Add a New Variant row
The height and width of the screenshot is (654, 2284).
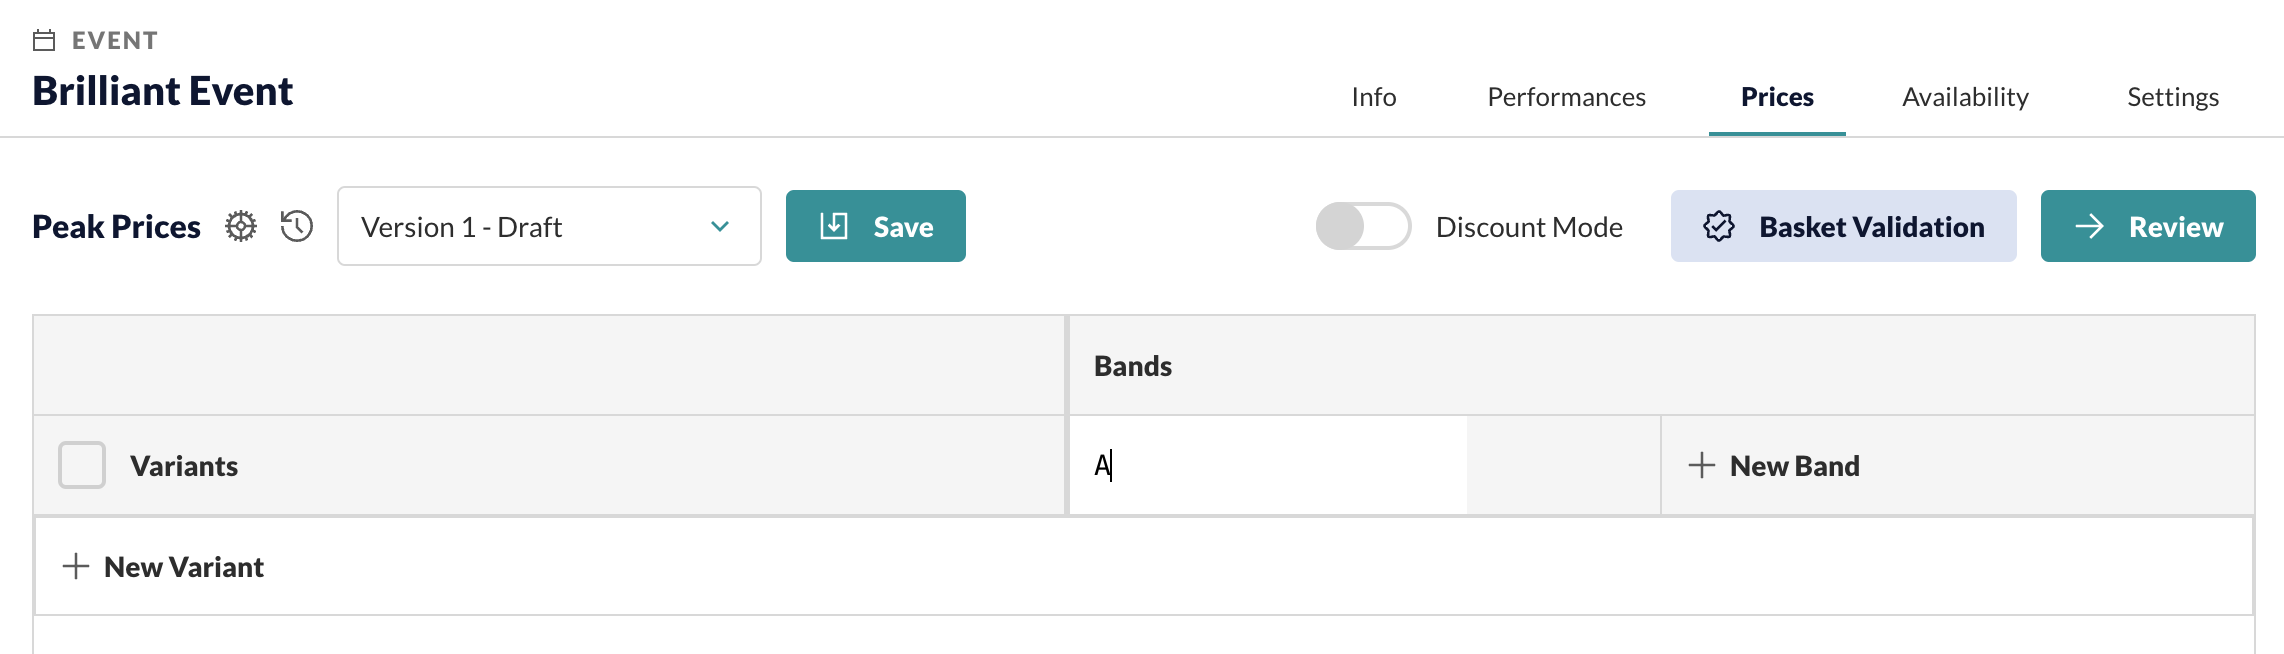click(164, 567)
